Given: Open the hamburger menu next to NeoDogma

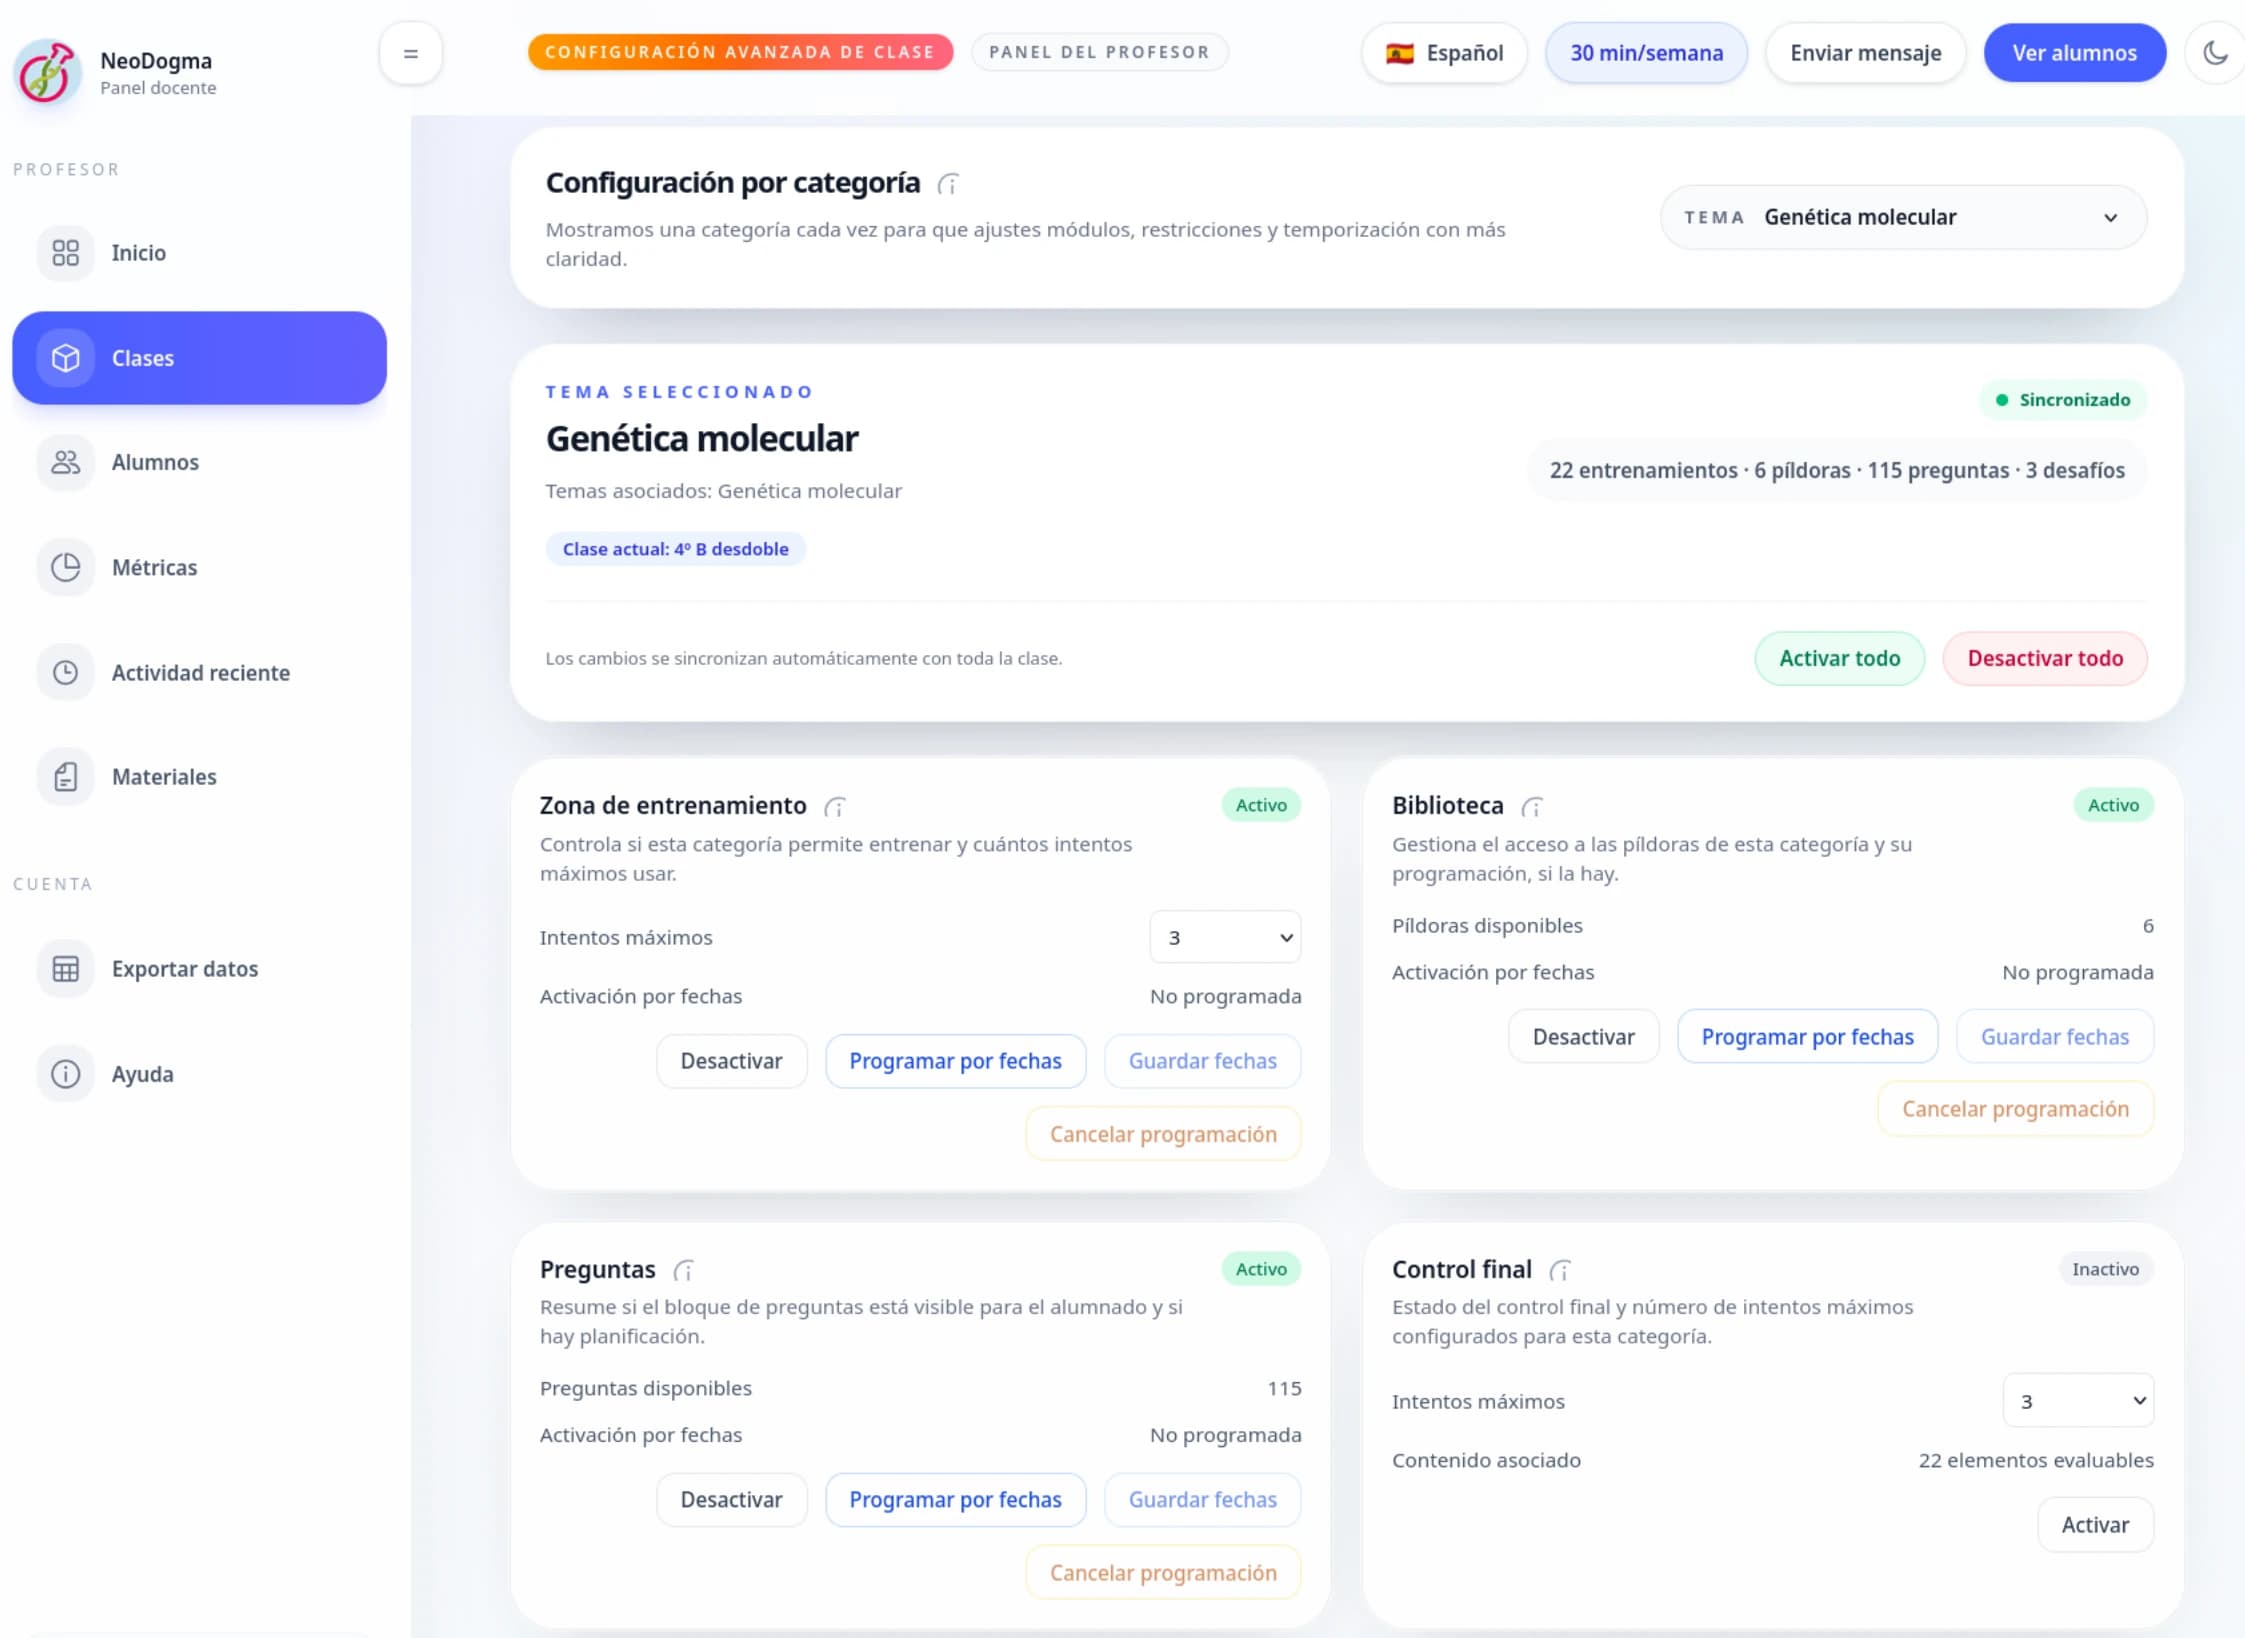Looking at the screenshot, I should pos(410,53).
